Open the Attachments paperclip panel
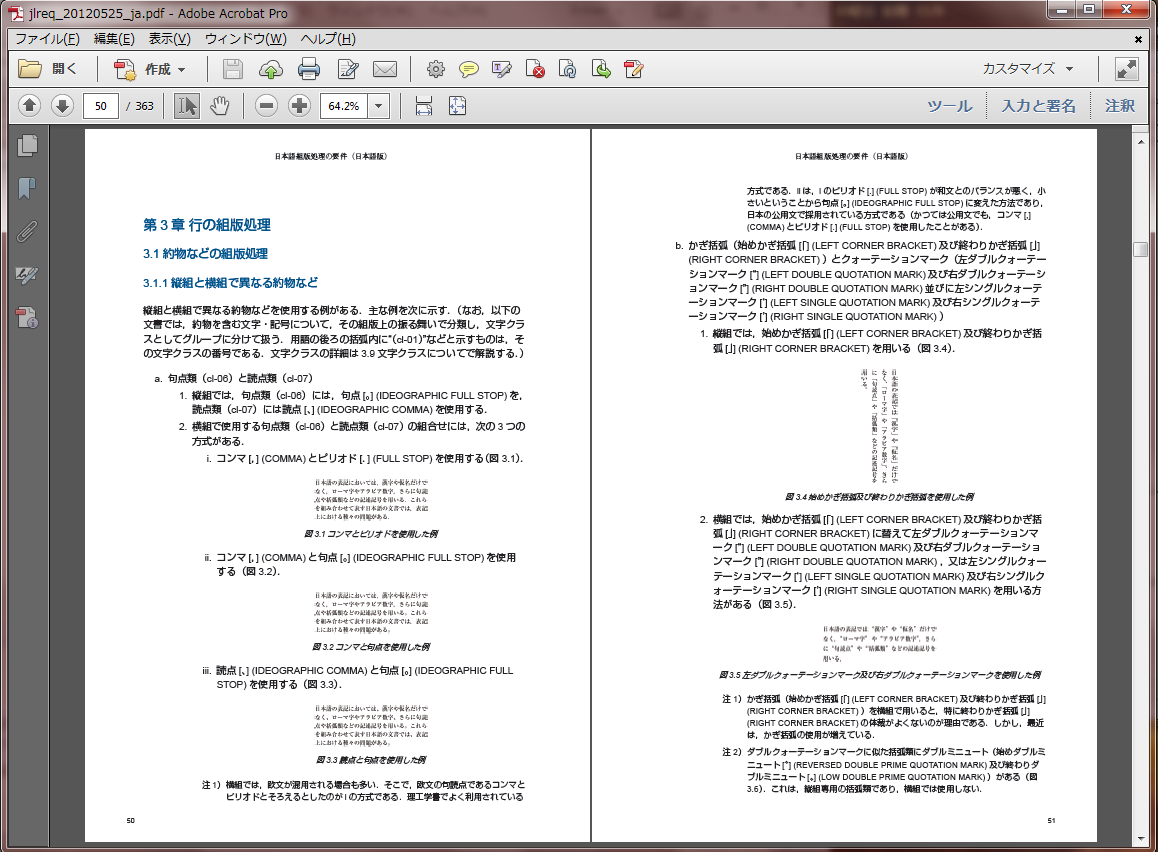Viewport: 1158px width, 852px height. click(x=27, y=231)
